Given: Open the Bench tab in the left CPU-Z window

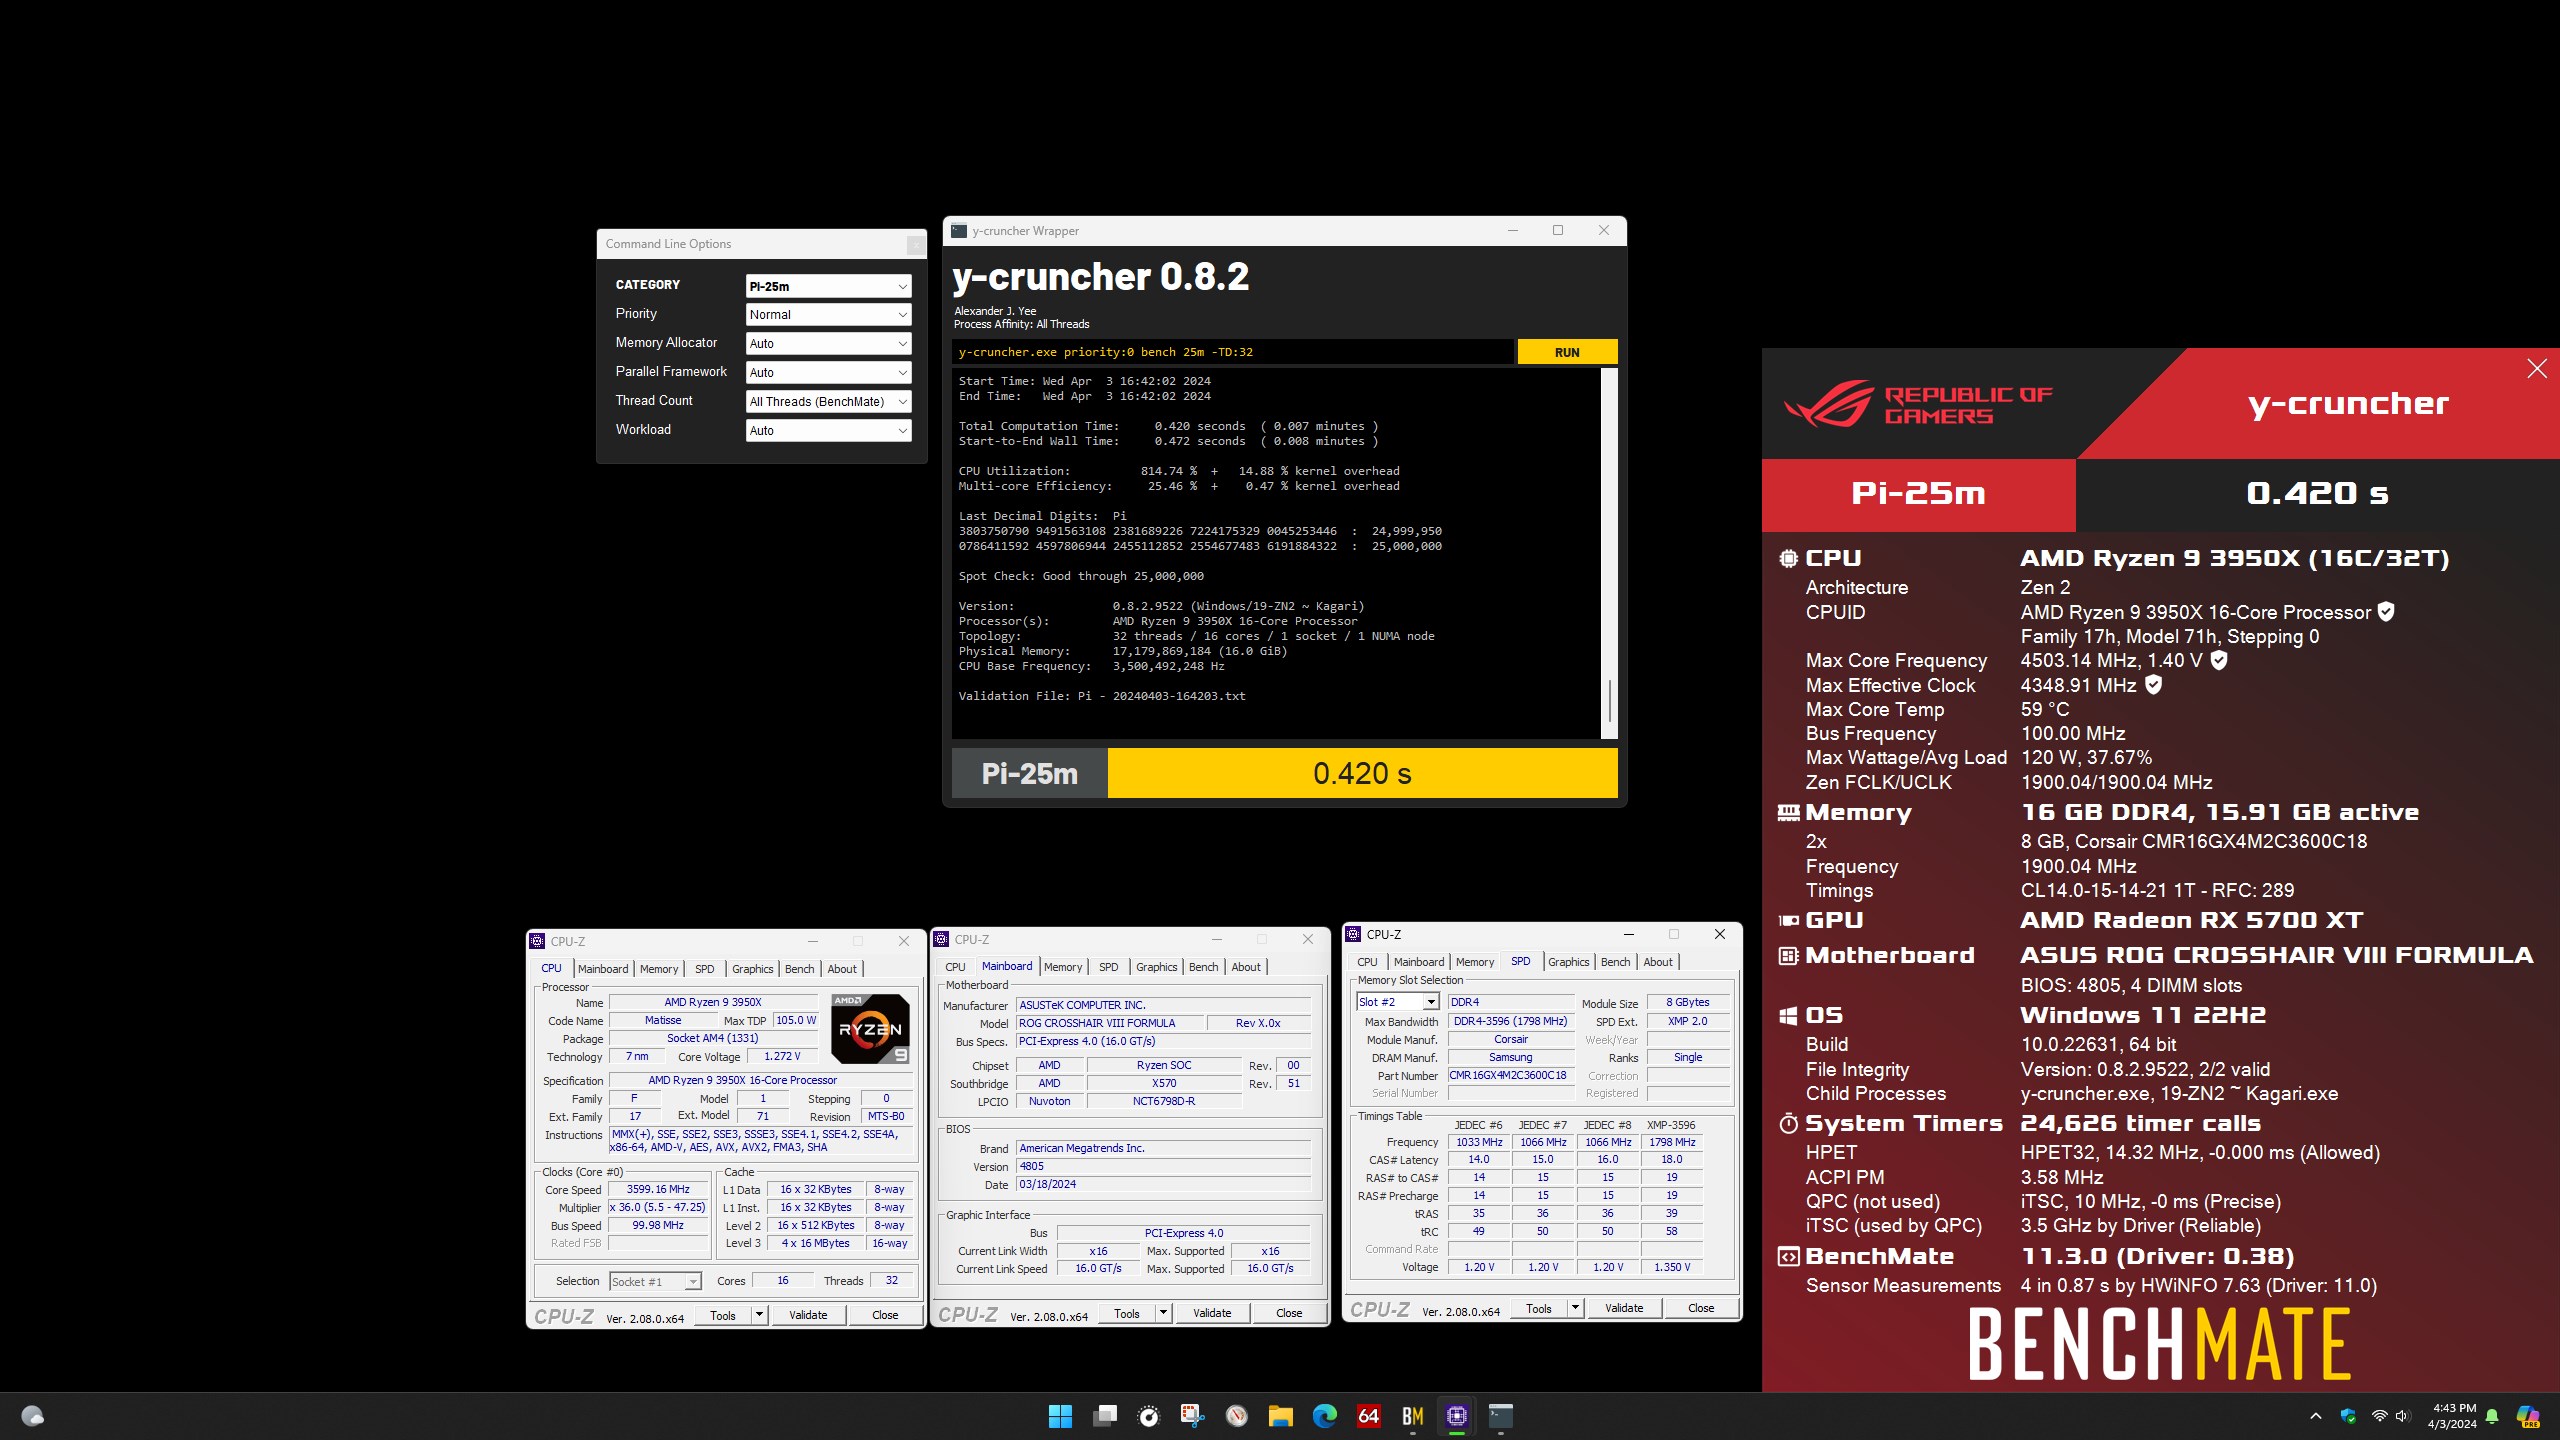Looking at the screenshot, I should 799,969.
